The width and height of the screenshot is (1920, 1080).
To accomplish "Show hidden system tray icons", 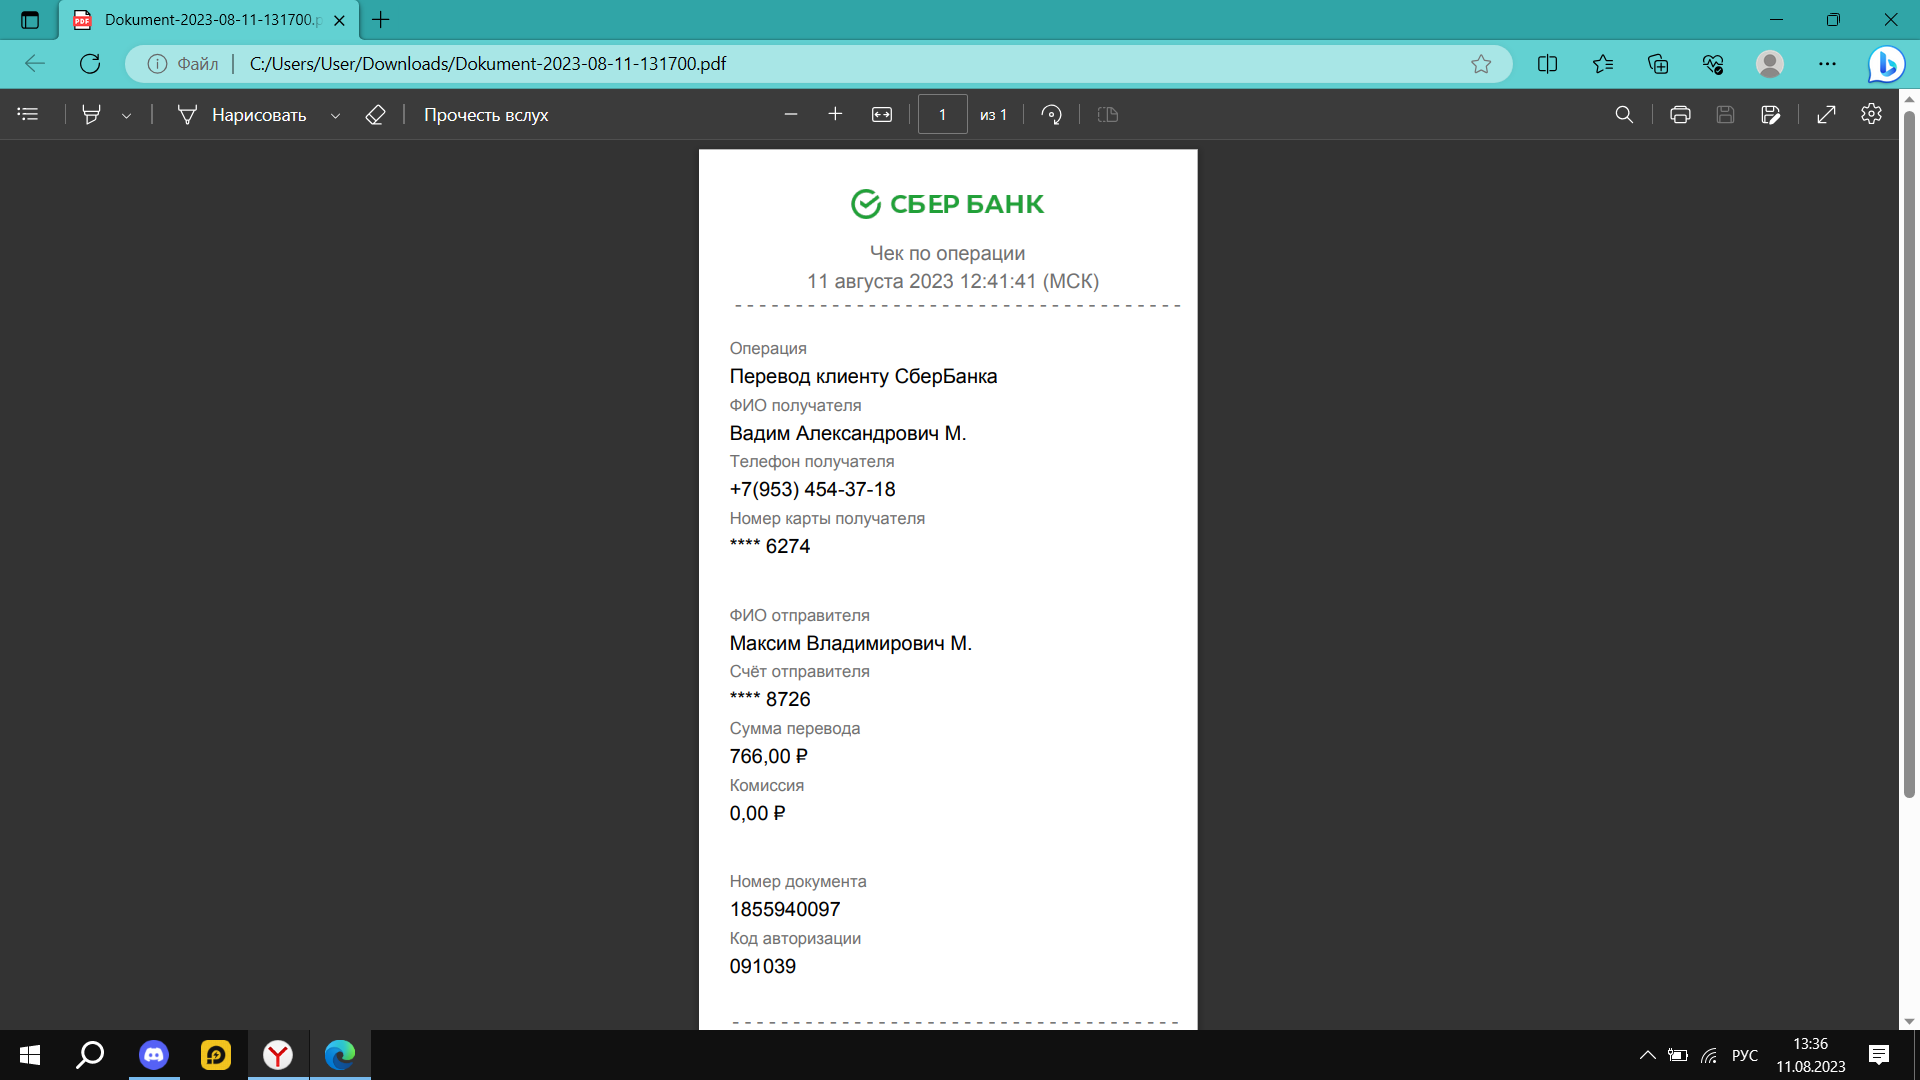I will click(1648, 1055).
